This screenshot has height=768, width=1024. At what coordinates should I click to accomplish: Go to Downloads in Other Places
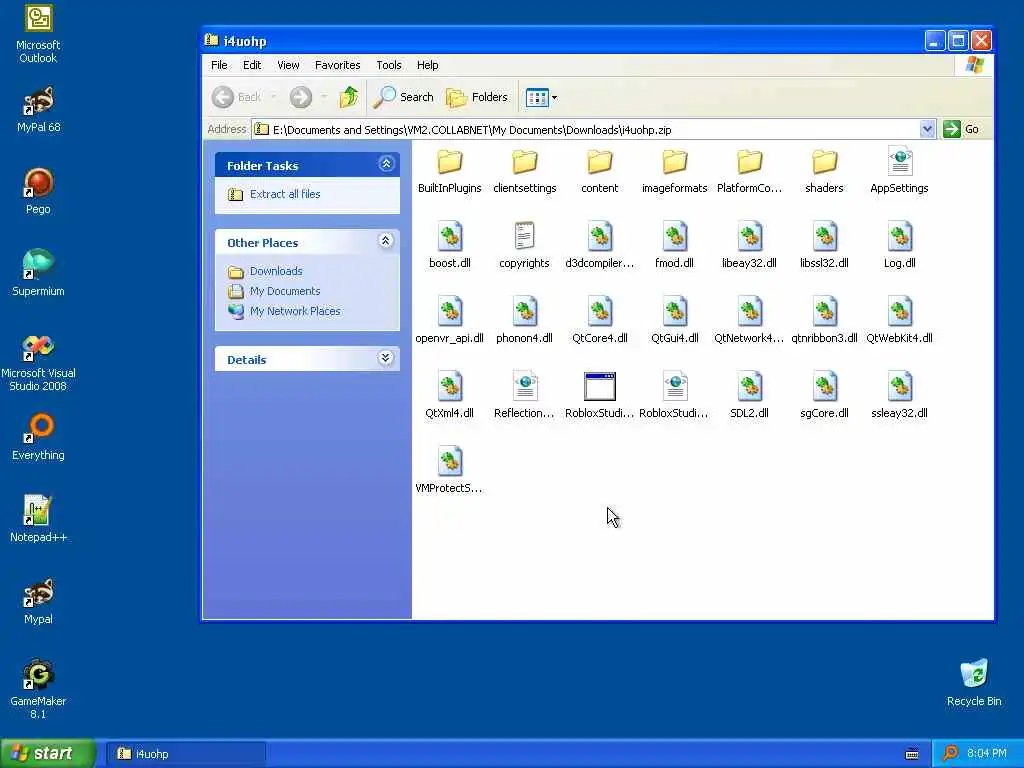point(276,271)
